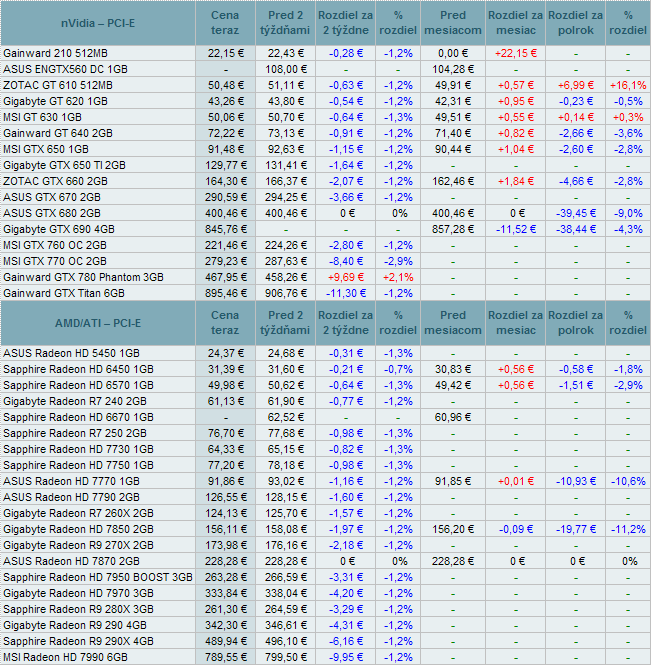
Task: Click Sapphire Radeon HD 7950 BOOST 3GB name
Action: click(98, 578)
